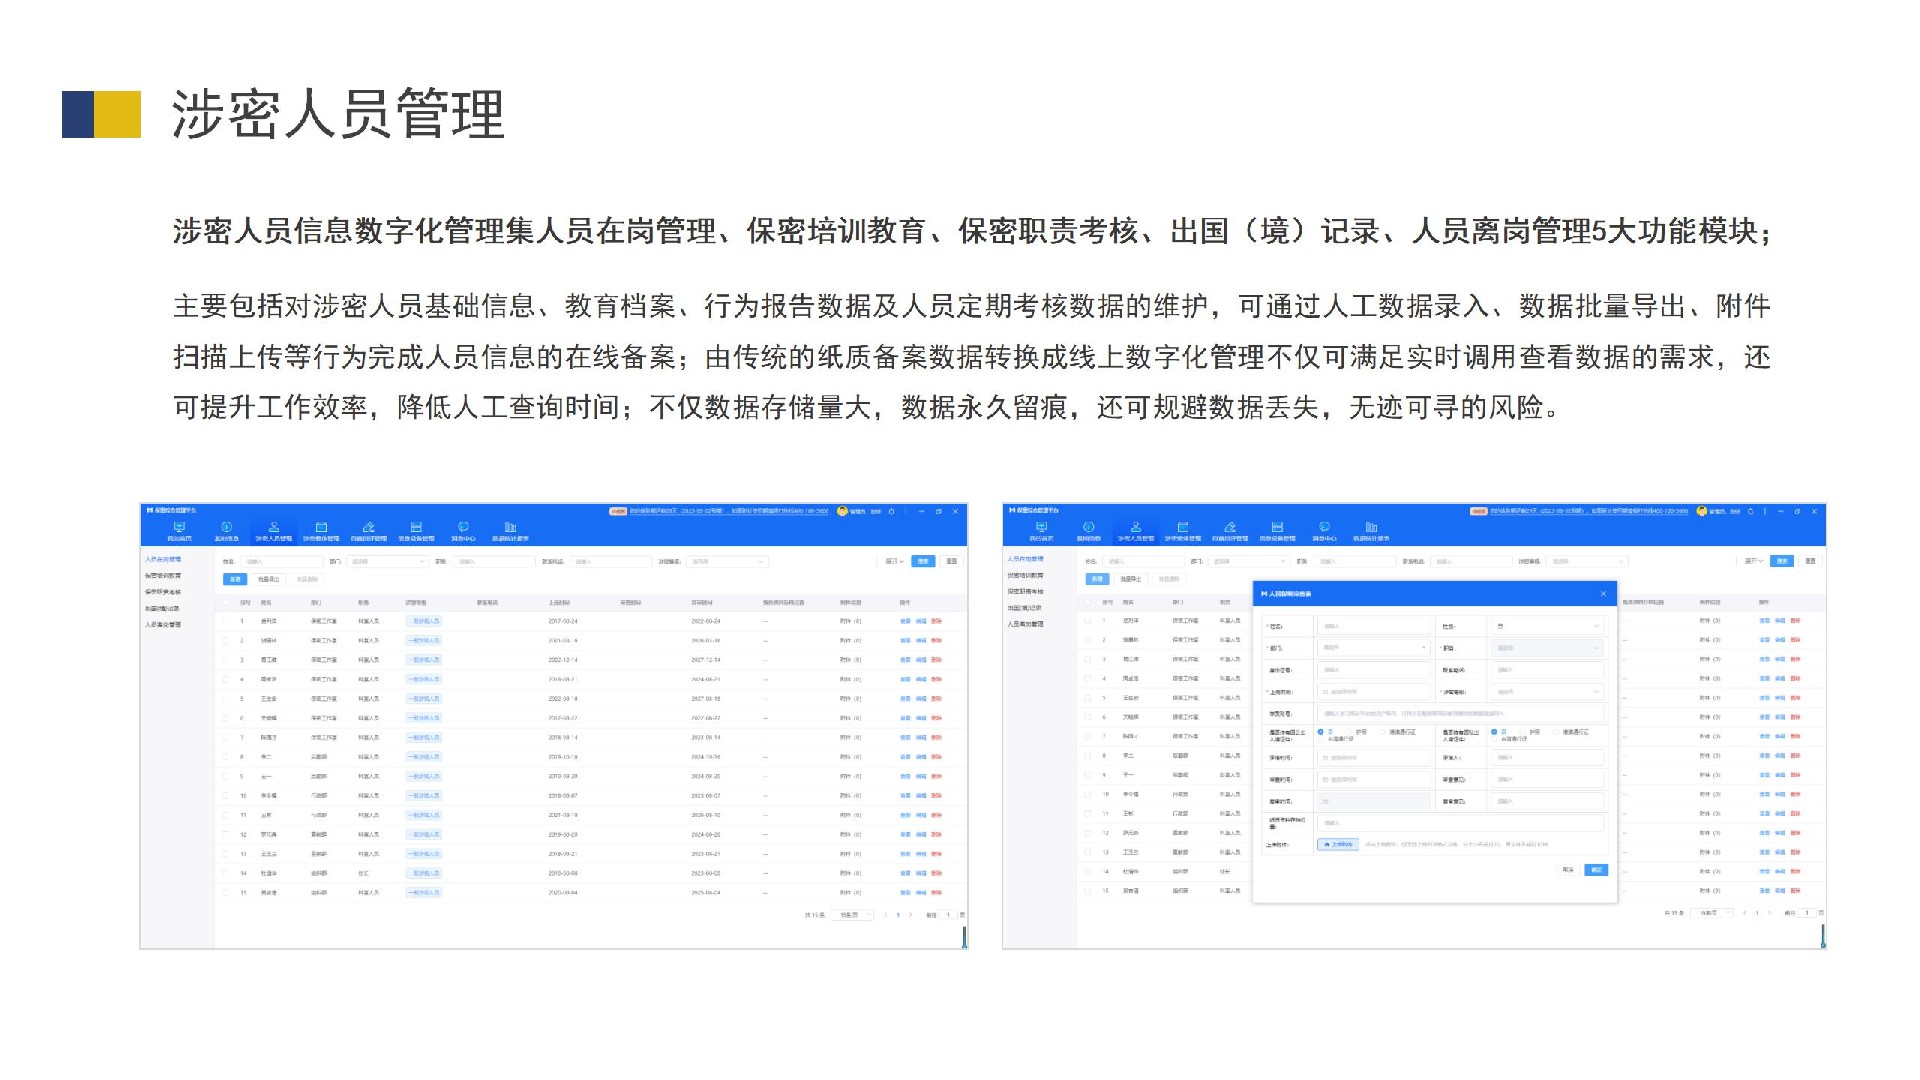
Task: Select 港澳通行证 radio in dialog's left radio group
Action: pos(1382,732)
